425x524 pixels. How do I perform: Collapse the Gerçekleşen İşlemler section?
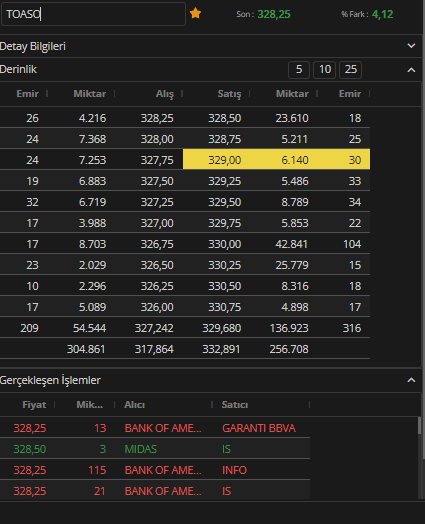coord(412,380)
